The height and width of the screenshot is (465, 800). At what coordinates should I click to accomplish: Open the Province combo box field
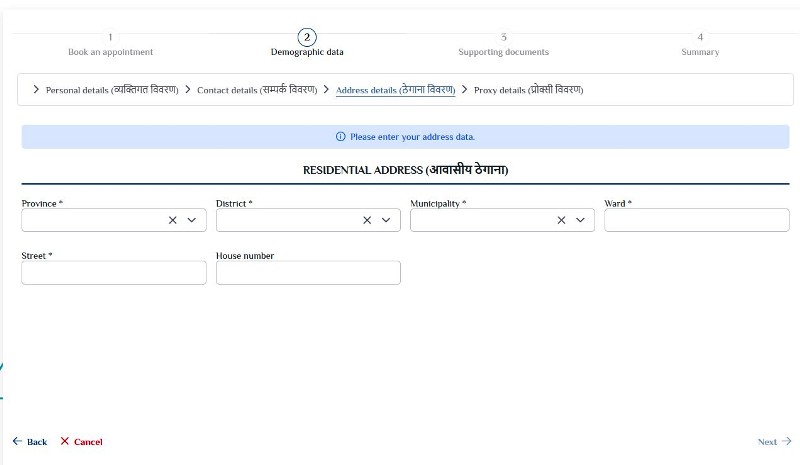[x=114, y=220]
